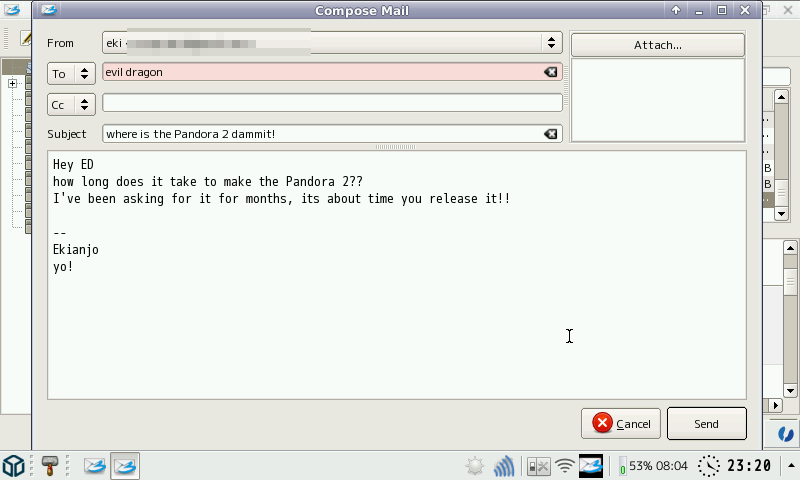This screenshot has height=480, width=800.
Task: Open the brightness sun icon in tray
Action: (474, 466)
